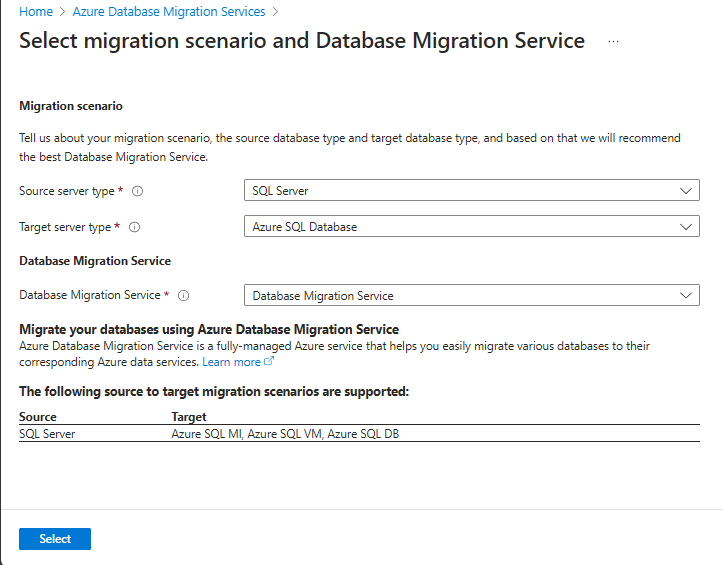Click the bold Database Migration Service section heading
This screenshot has width=723, height=565.
point(95,261)
